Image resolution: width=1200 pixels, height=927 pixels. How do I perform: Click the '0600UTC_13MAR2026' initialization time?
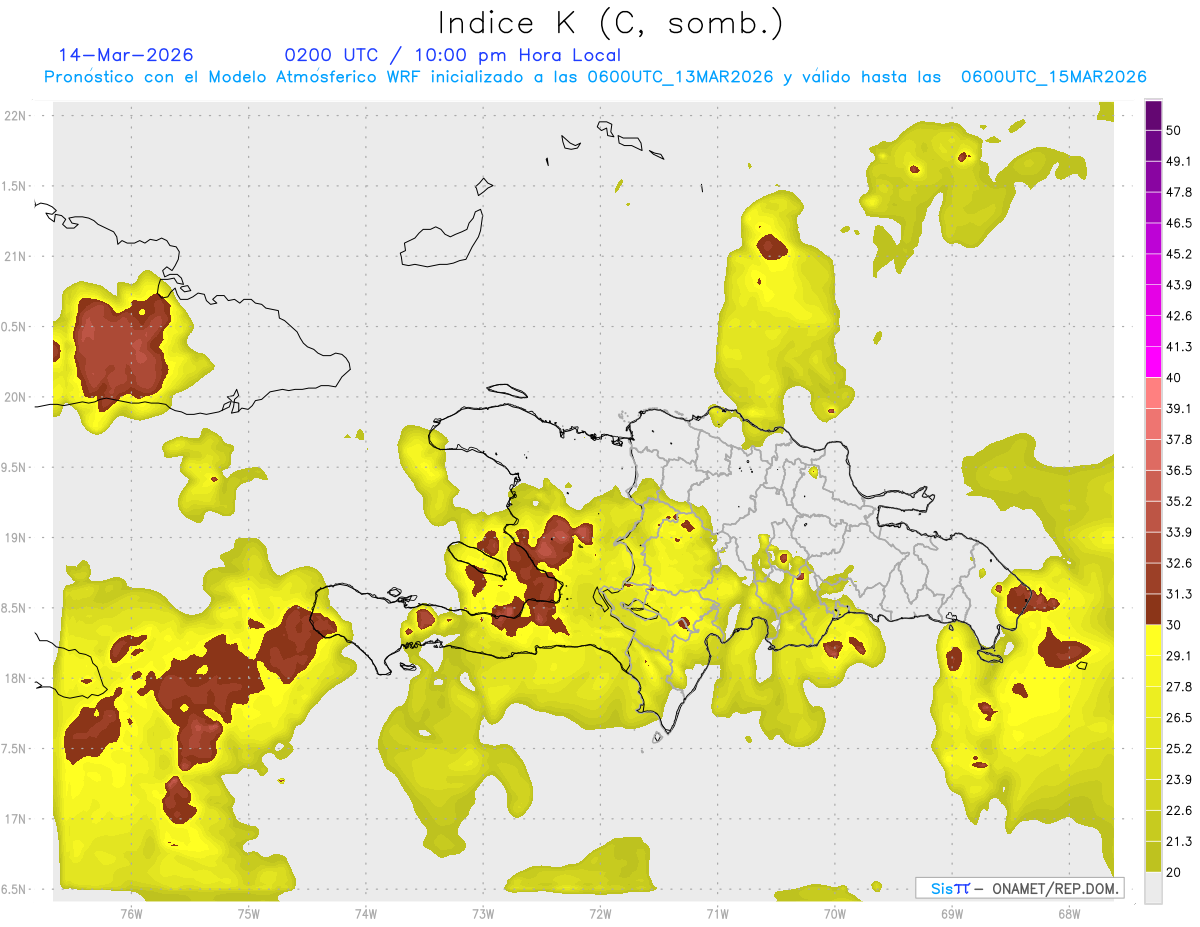[680, 77]
